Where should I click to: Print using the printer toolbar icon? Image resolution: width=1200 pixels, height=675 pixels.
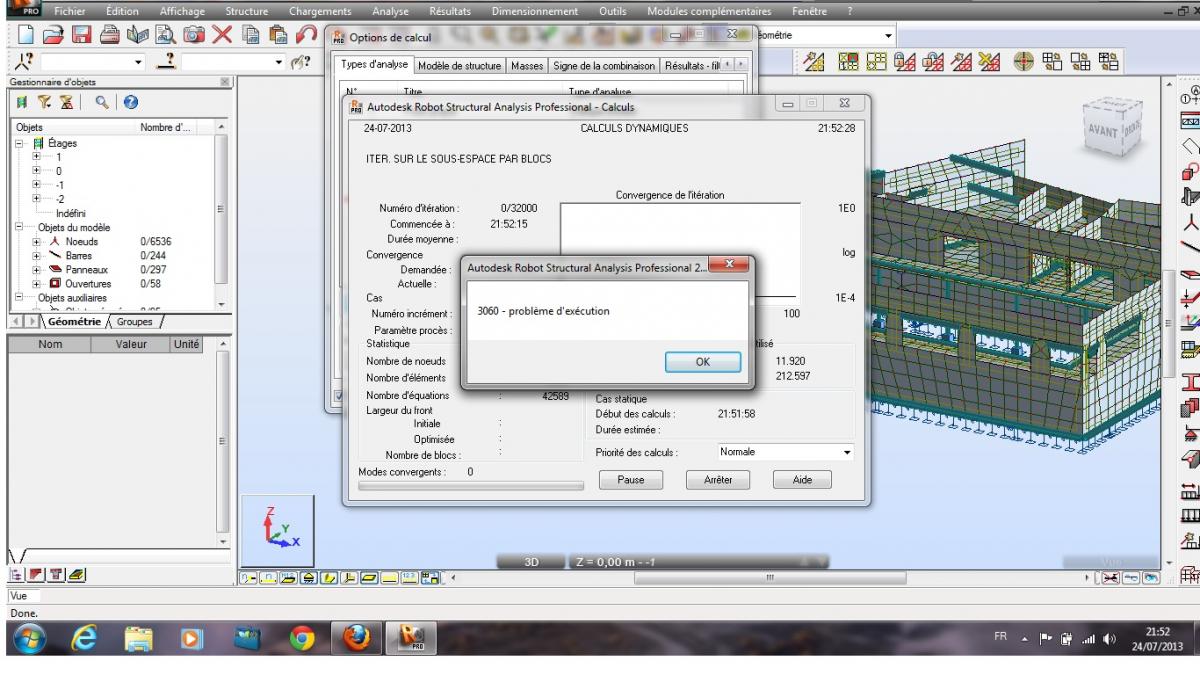[x=110, y=35]
